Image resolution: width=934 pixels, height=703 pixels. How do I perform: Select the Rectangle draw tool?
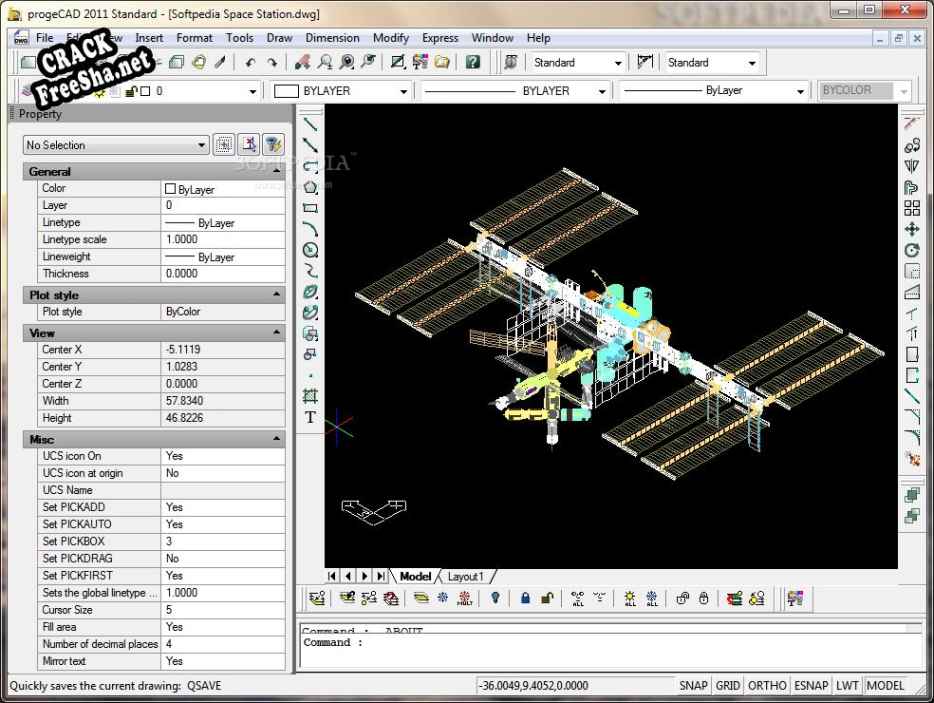tap(310, 208)
